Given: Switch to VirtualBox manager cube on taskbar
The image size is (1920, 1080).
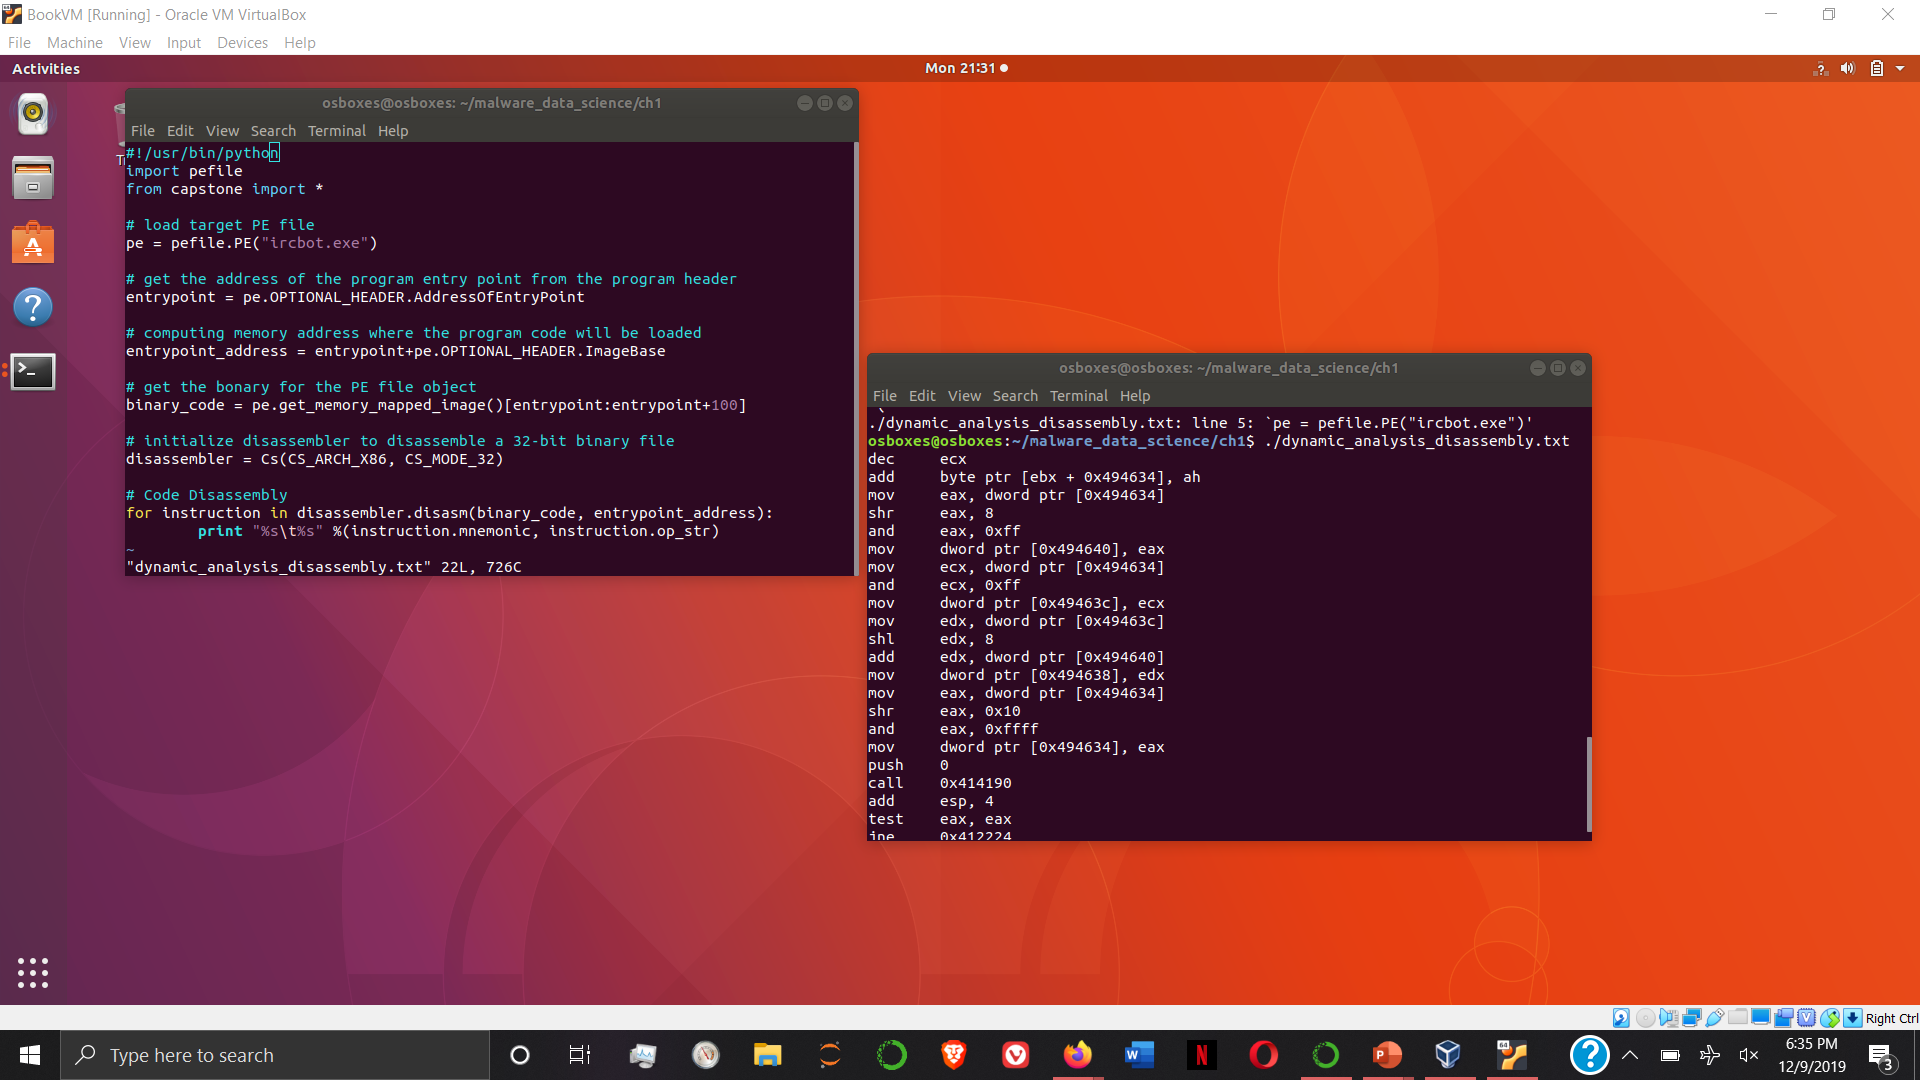Looking at the screenshot, I should pos(1448,1055).
